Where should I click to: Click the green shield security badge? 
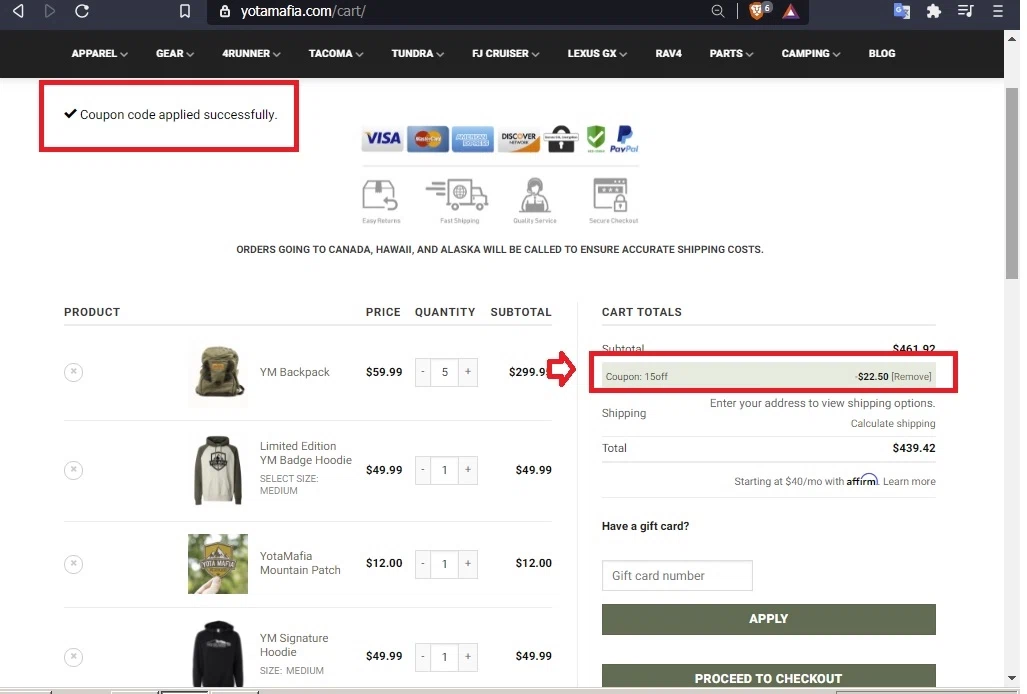tap(596, 139)
